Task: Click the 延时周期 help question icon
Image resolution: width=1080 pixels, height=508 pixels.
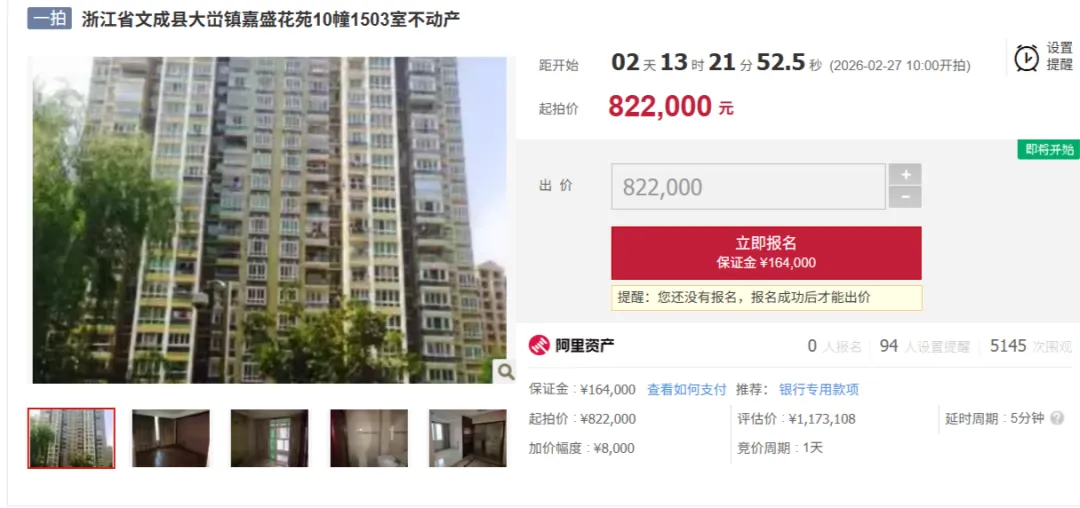Action: point(1057,419)
